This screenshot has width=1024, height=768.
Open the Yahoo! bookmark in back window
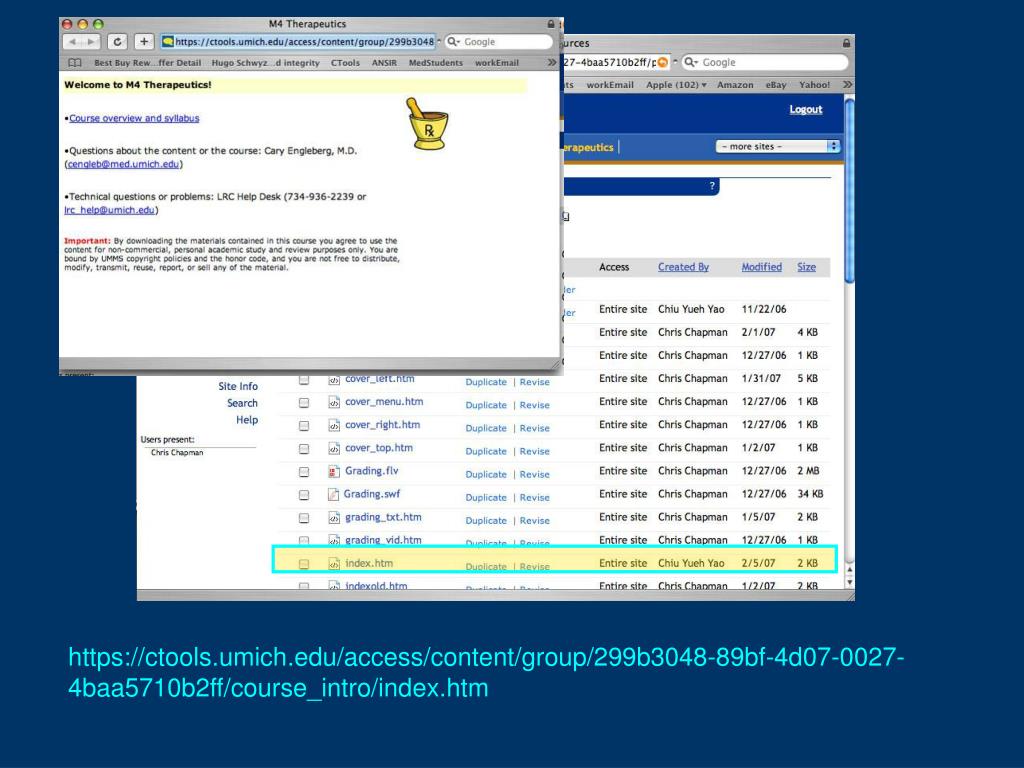tap(814, 85)
